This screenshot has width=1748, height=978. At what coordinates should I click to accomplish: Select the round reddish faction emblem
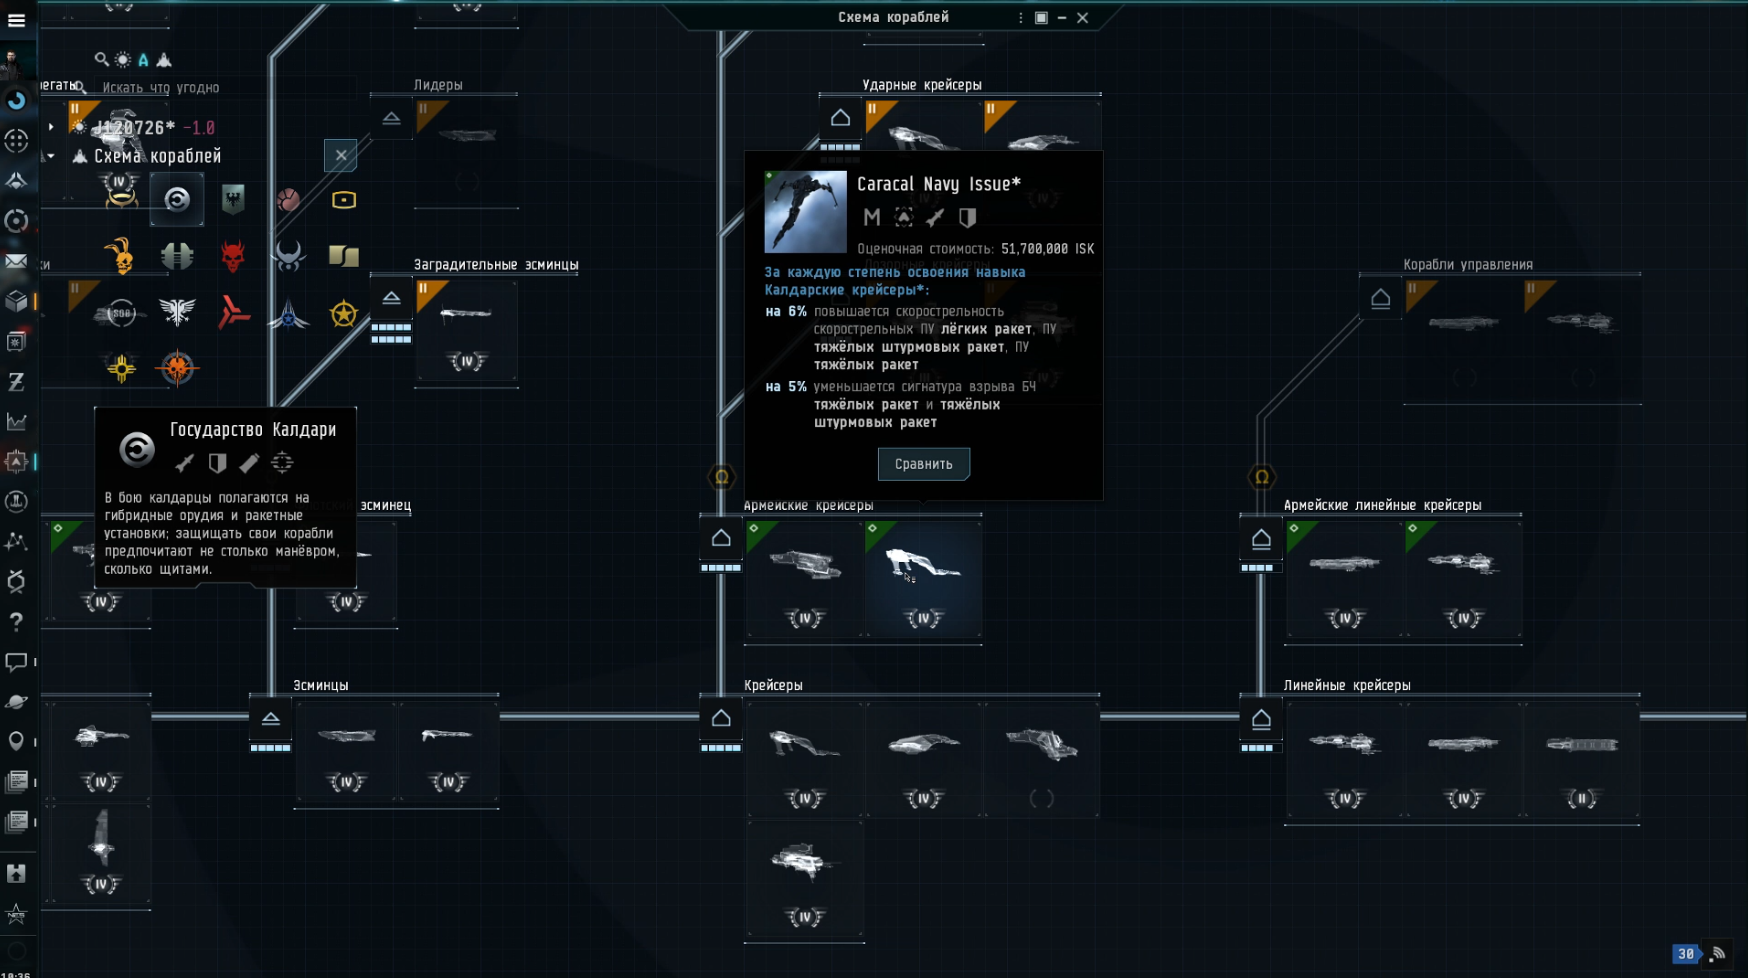(x=289, y=200)
